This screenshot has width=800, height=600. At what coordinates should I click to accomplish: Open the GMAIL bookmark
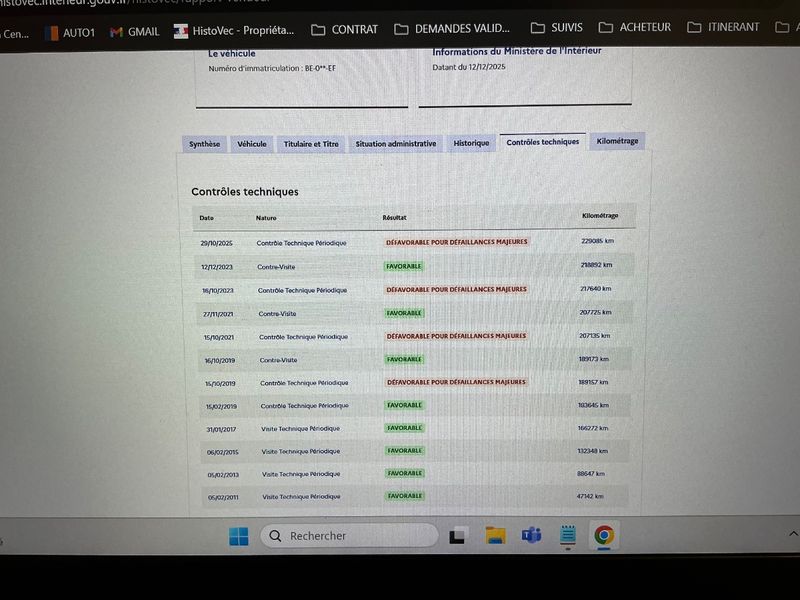click(135, 32)
